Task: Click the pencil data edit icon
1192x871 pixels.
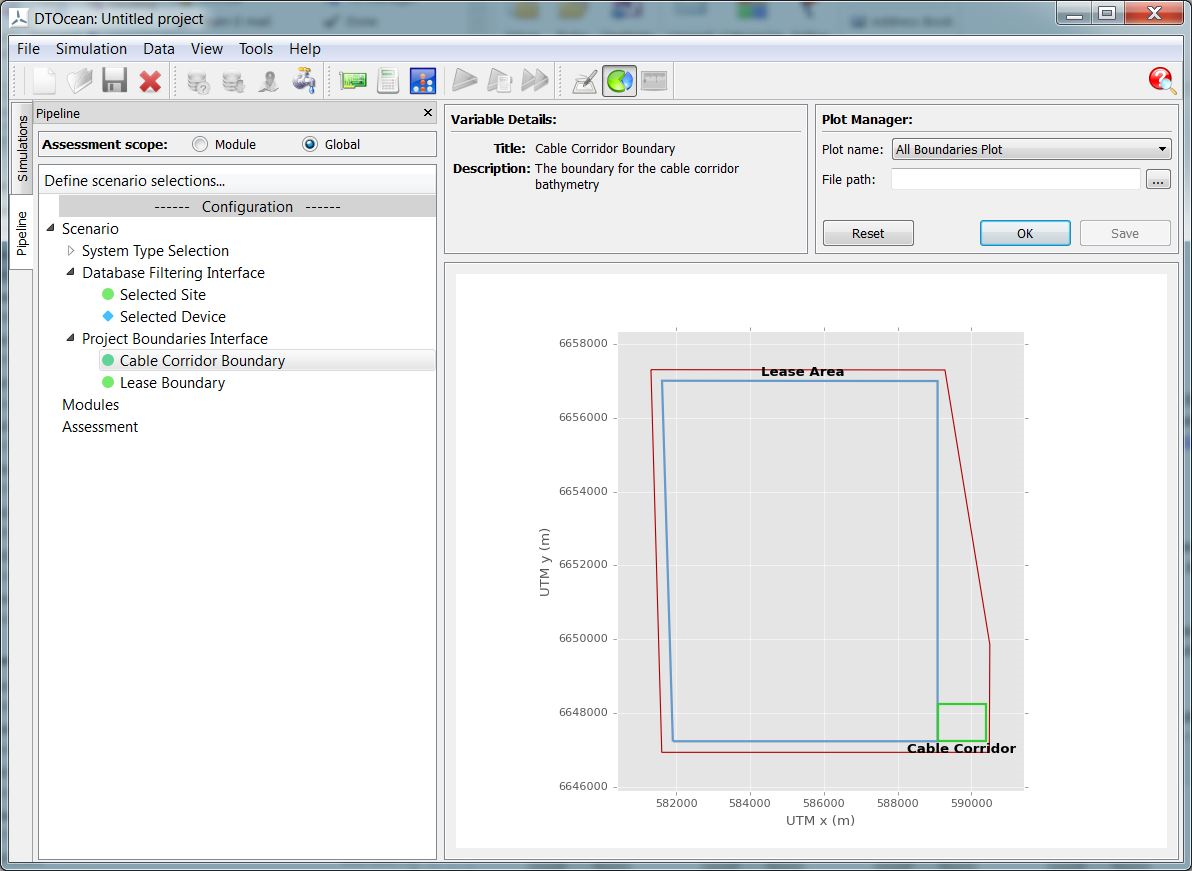Action: (x=585, y=81)
